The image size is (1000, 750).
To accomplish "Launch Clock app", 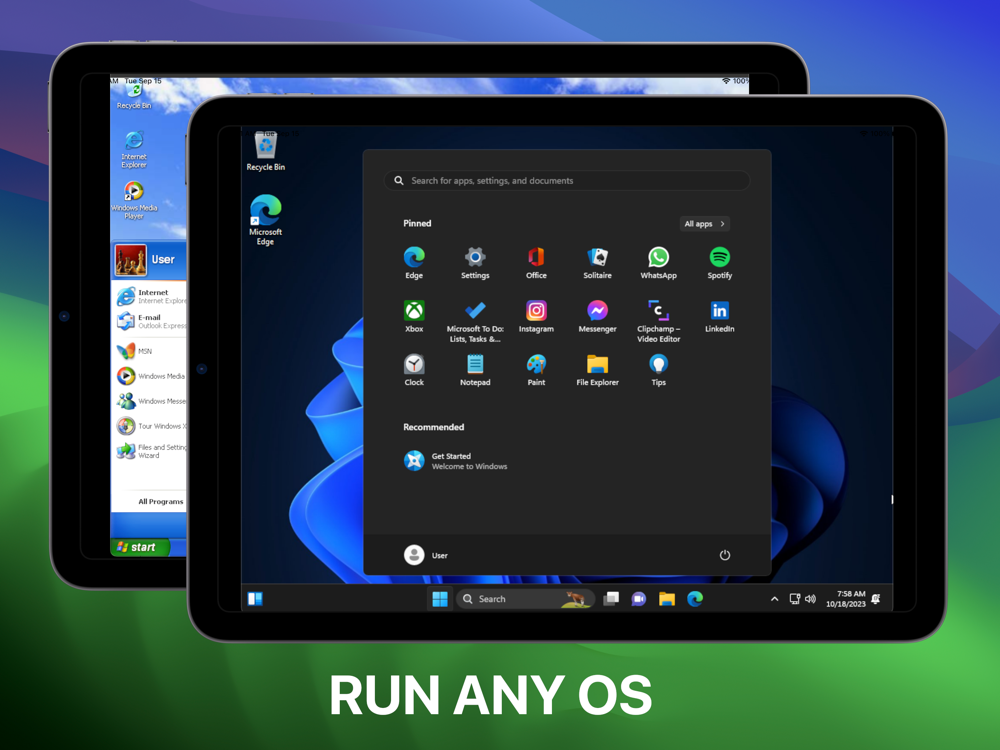I will pyautogui.click(x=414, y=369).
